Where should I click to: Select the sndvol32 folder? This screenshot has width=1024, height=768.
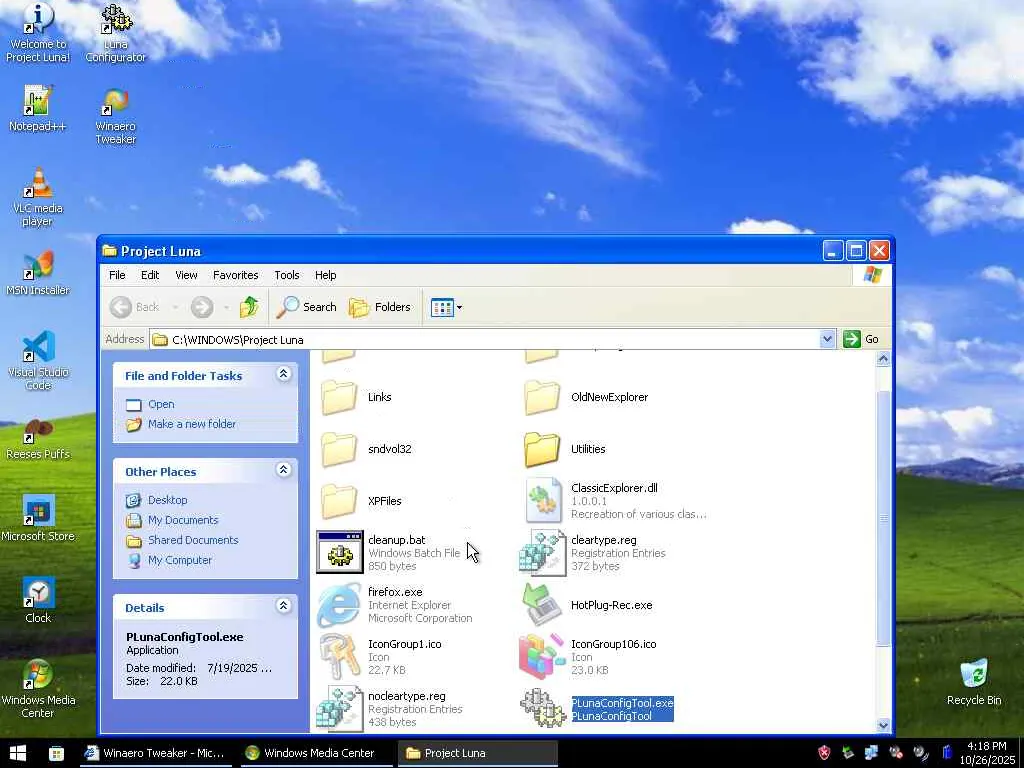pyautogui.click(x=366, y=449)
